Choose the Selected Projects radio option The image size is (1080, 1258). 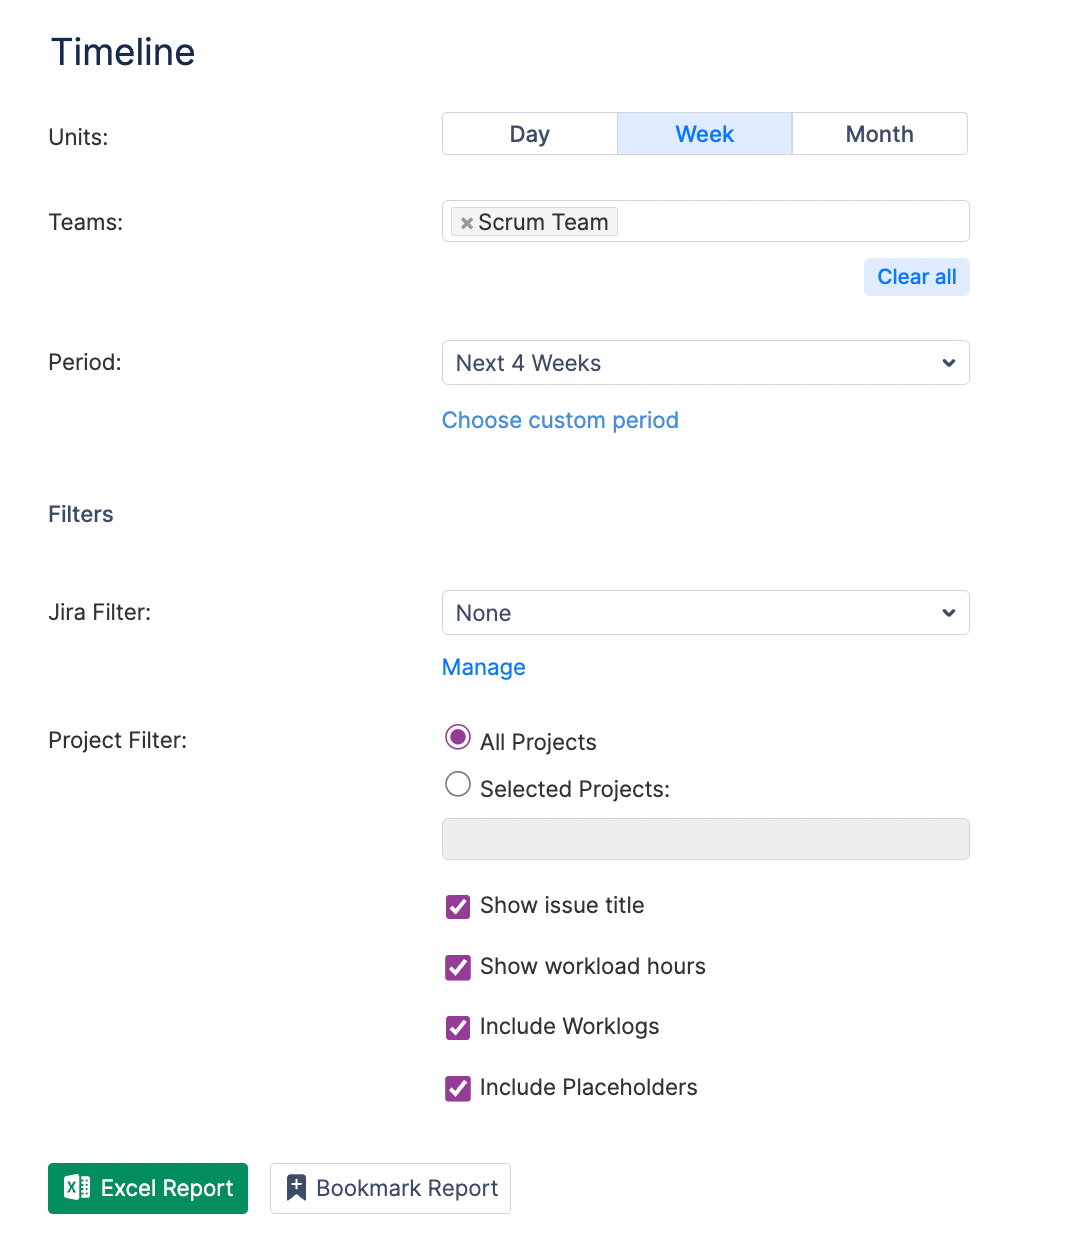458,785
